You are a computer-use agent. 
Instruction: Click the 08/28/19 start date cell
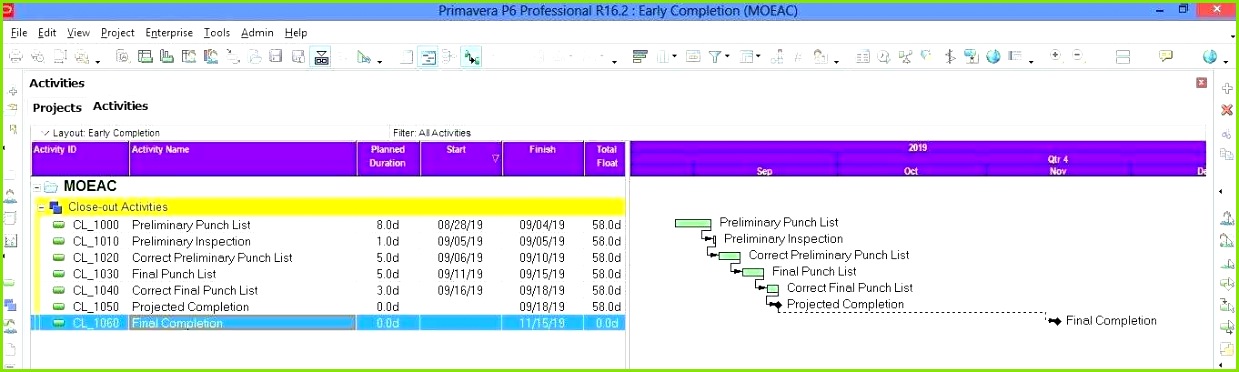pos(461,225)
